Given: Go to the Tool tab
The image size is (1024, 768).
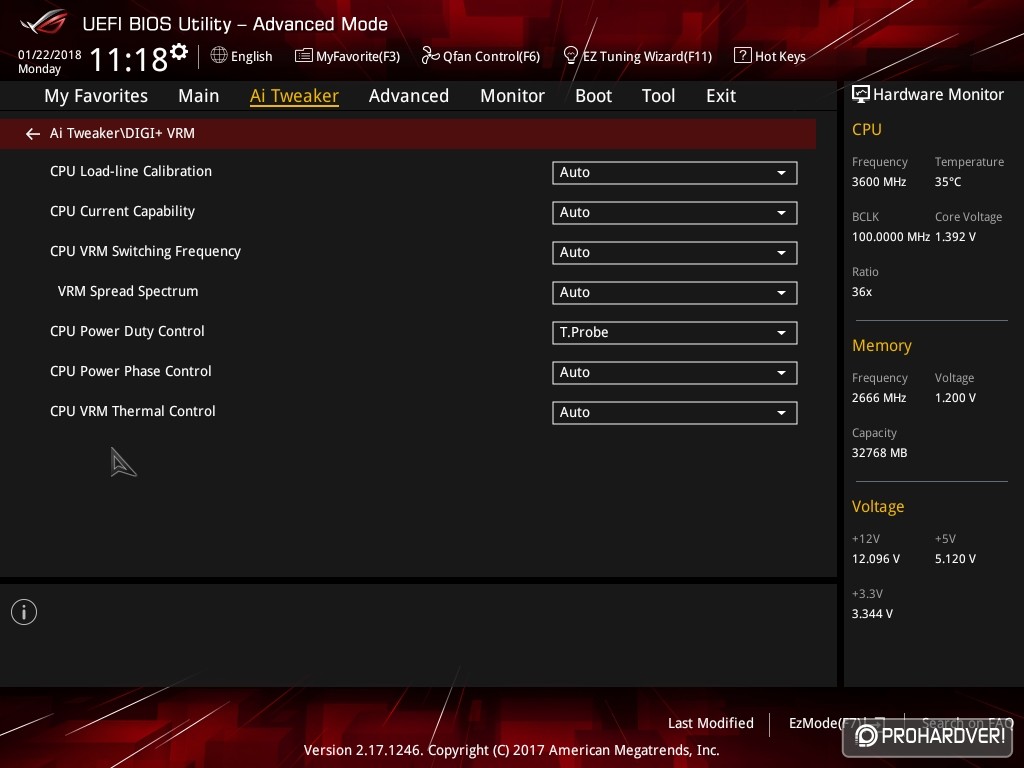Looking at the screenshot, I should click(x=658, y=96).
